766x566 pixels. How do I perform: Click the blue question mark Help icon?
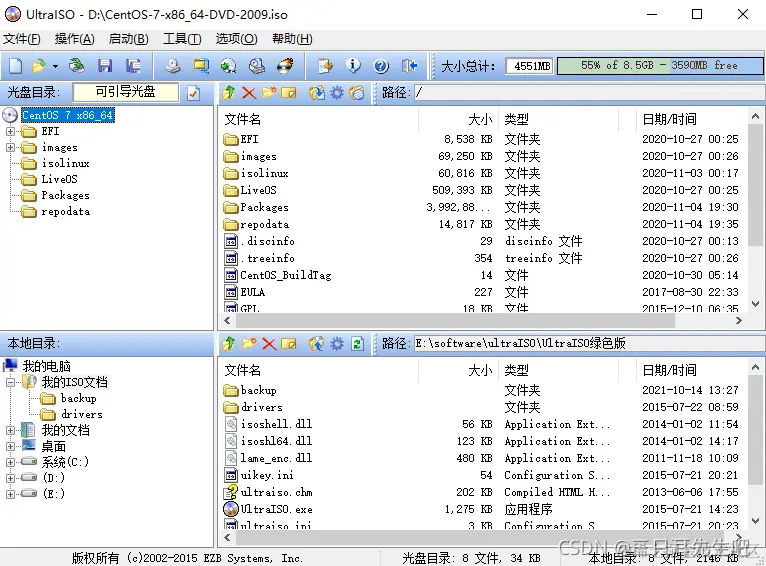coord(381,66)
